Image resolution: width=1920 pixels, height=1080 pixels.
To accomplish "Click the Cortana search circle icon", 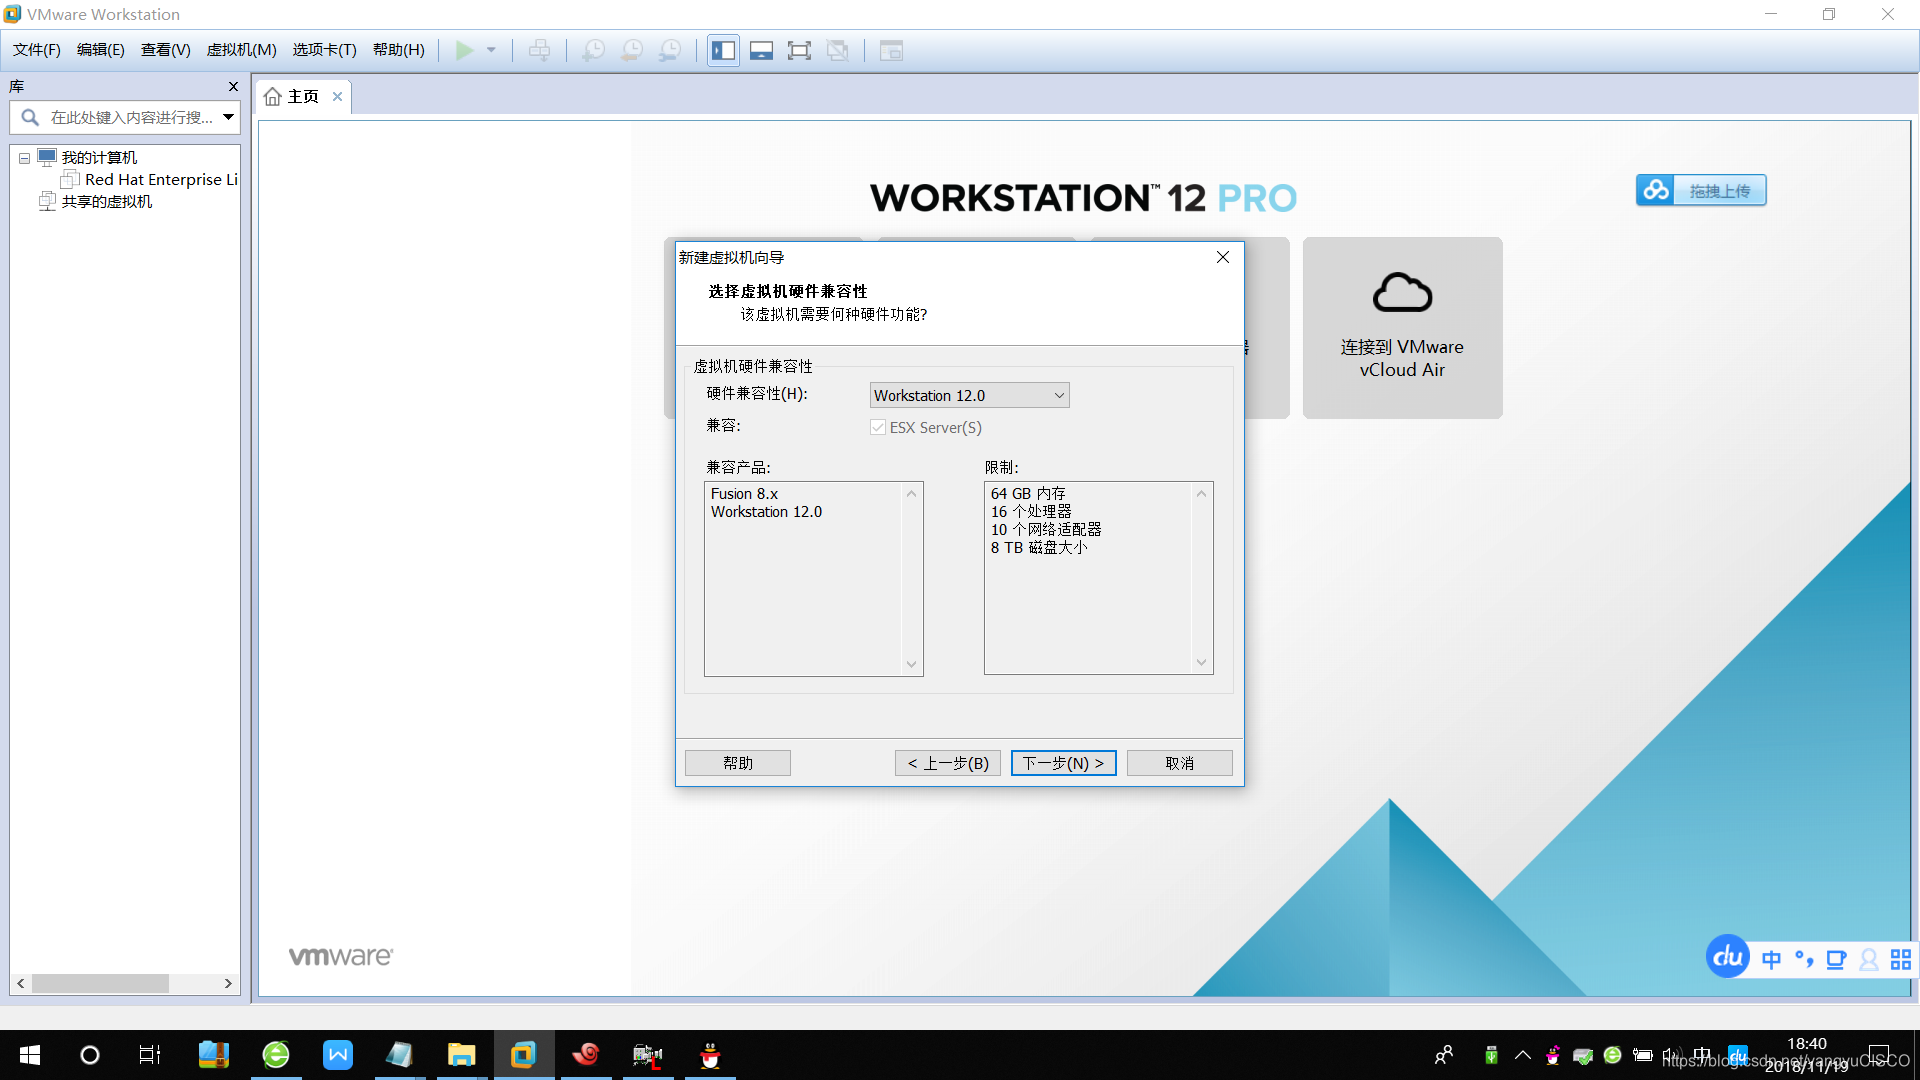I will pos(90,1055).
